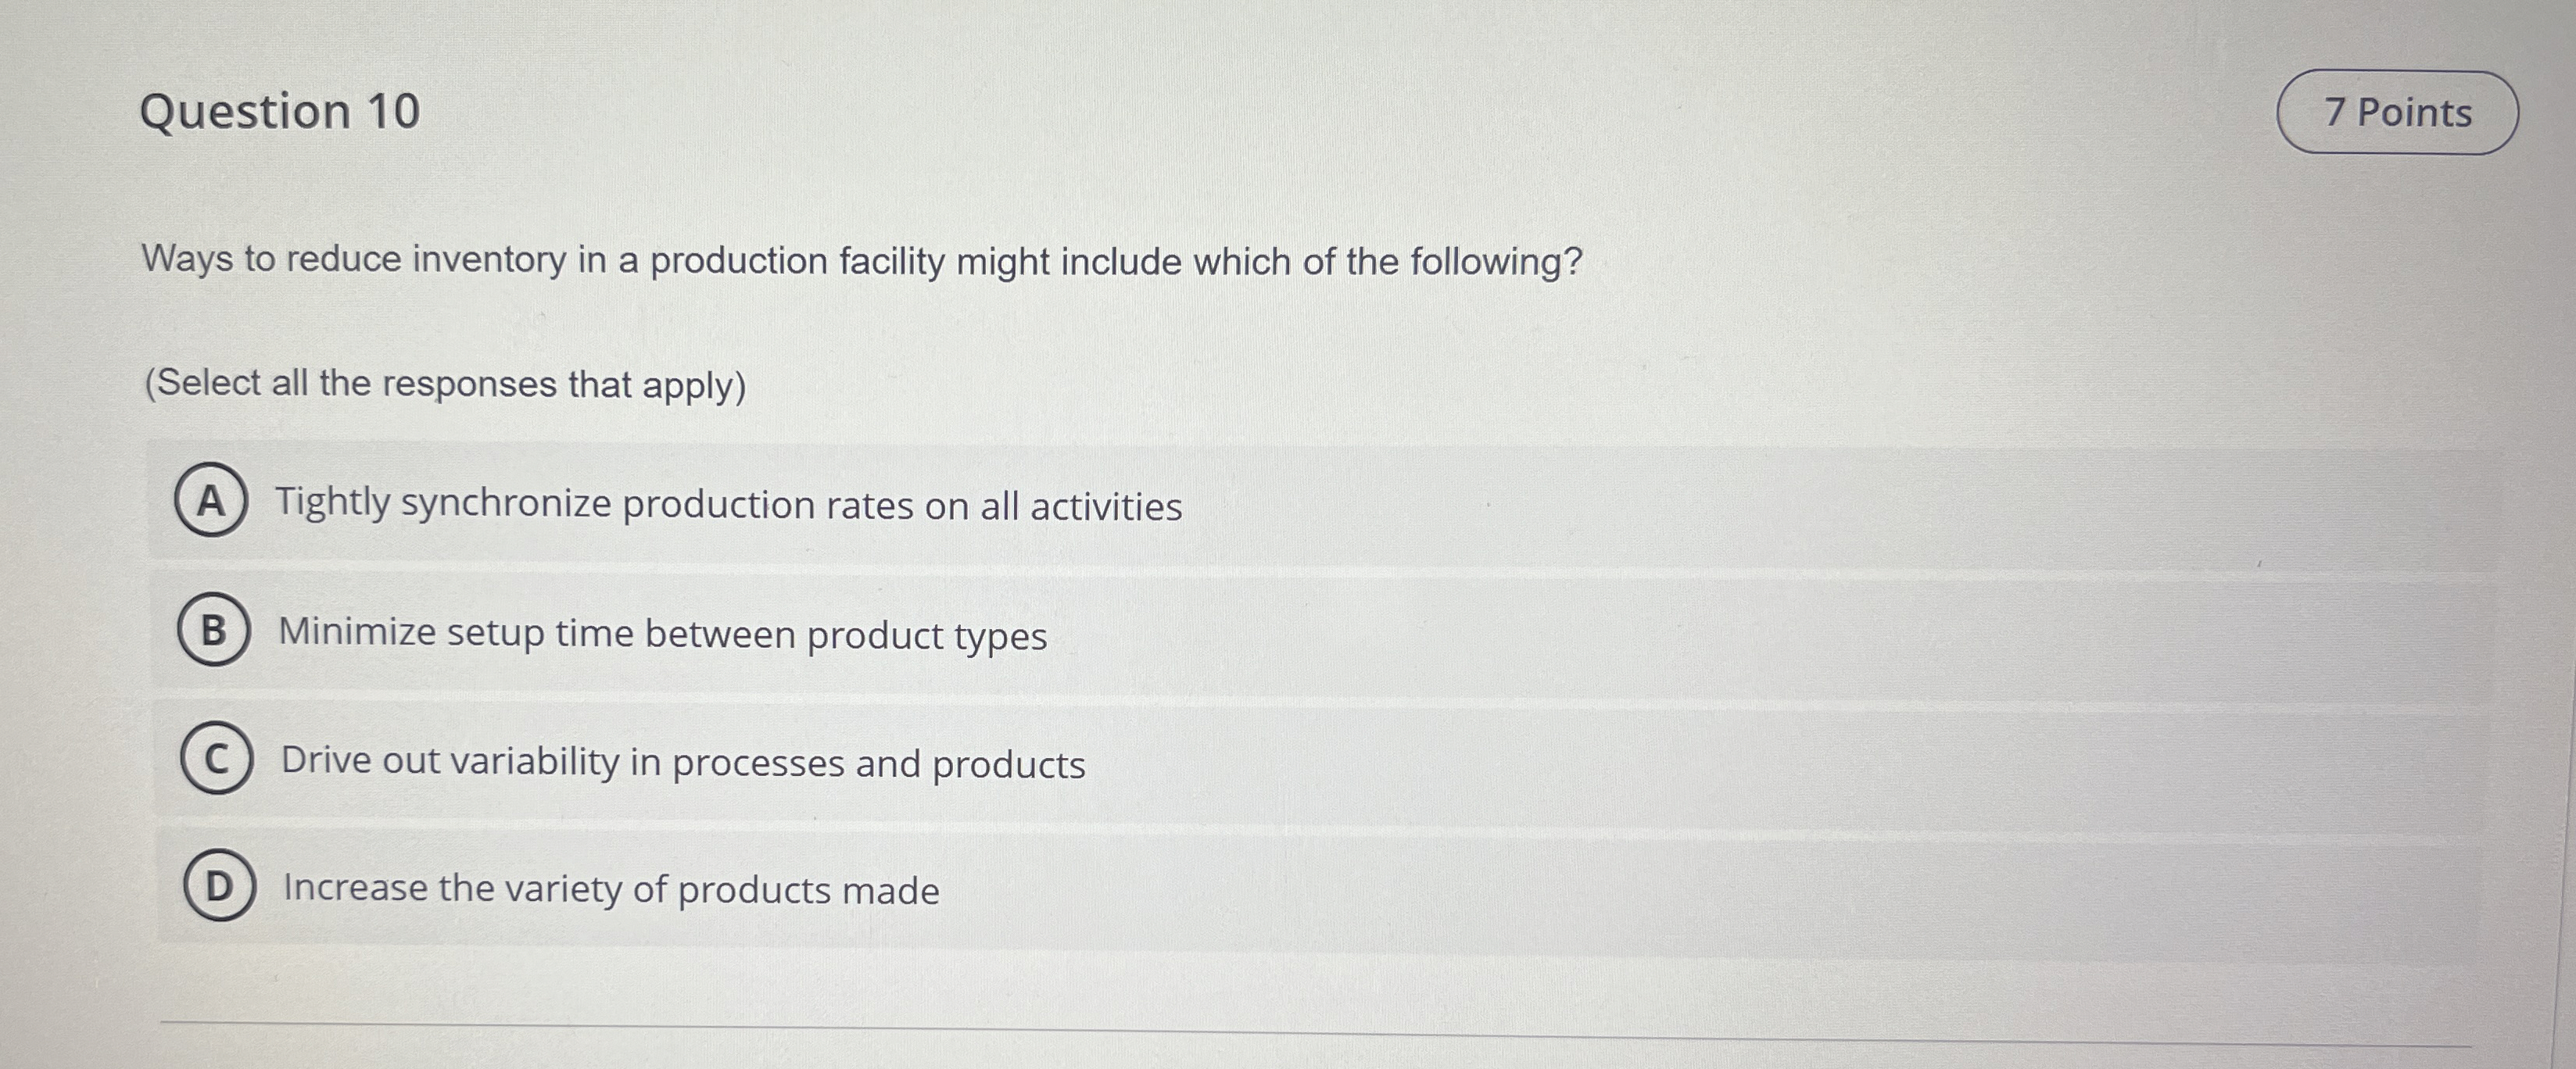
Task: Select option B's circle marker
Action: [214, 632]
